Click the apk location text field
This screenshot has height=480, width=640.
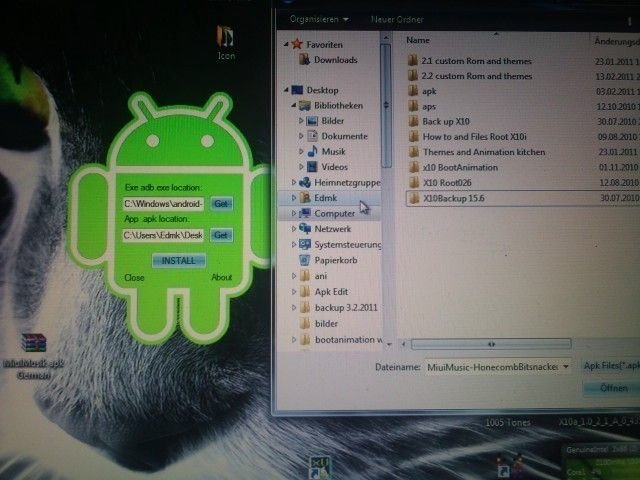pyautogui.click(x=163, y=235)
